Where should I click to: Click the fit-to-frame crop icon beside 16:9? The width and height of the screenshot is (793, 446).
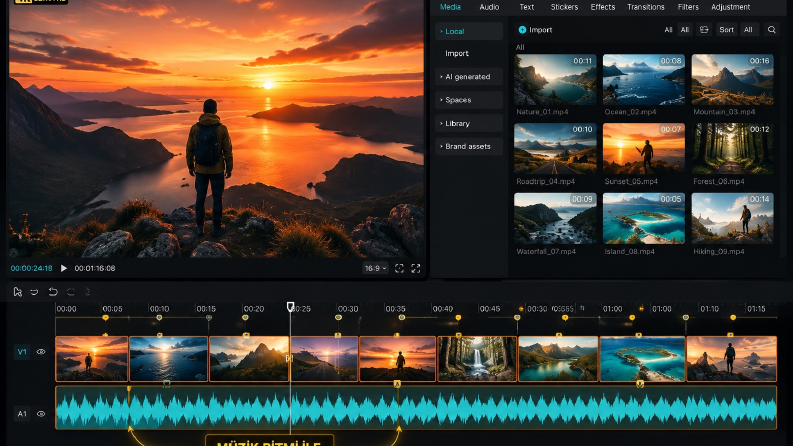pyautogui.click(x=399, y=269)
